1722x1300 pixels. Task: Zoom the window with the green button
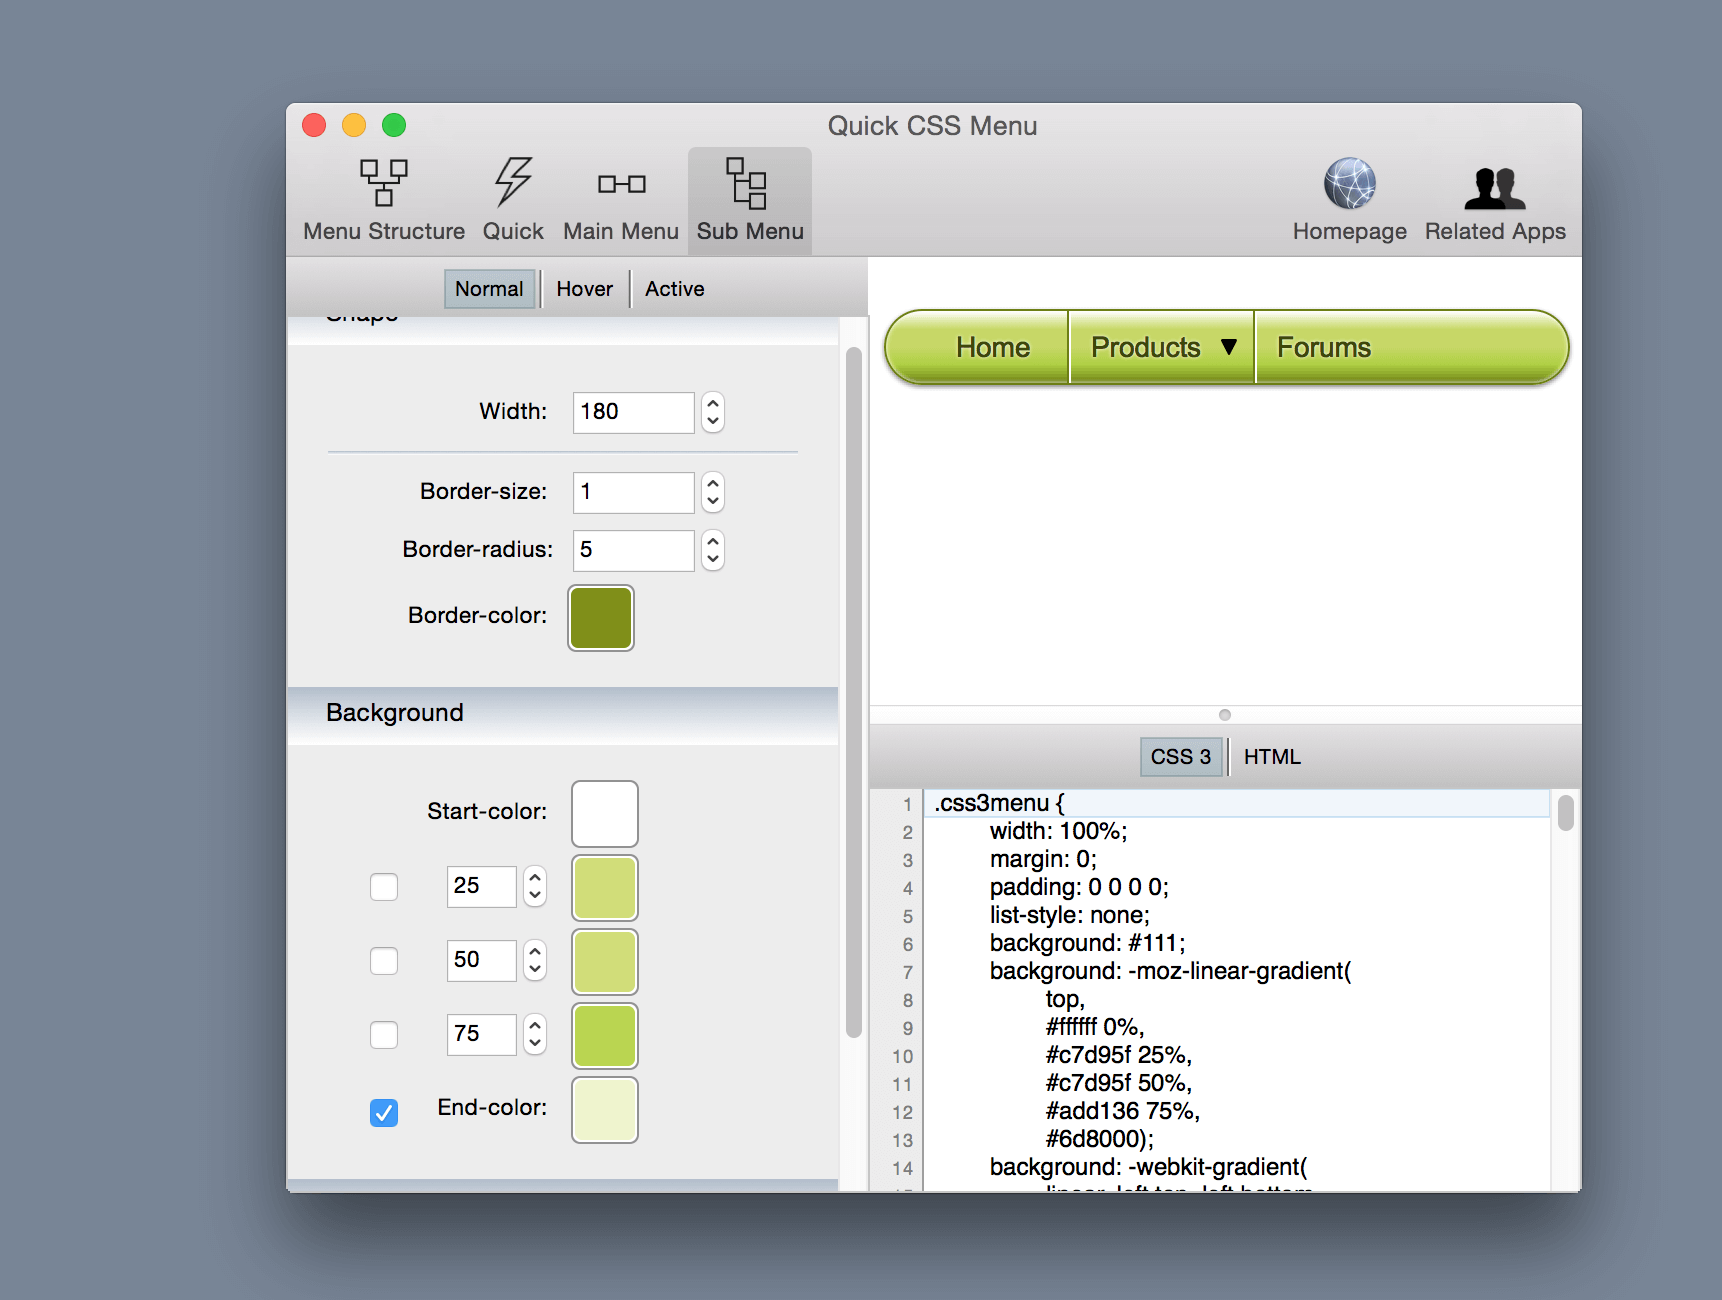click(x=394, y=125)
